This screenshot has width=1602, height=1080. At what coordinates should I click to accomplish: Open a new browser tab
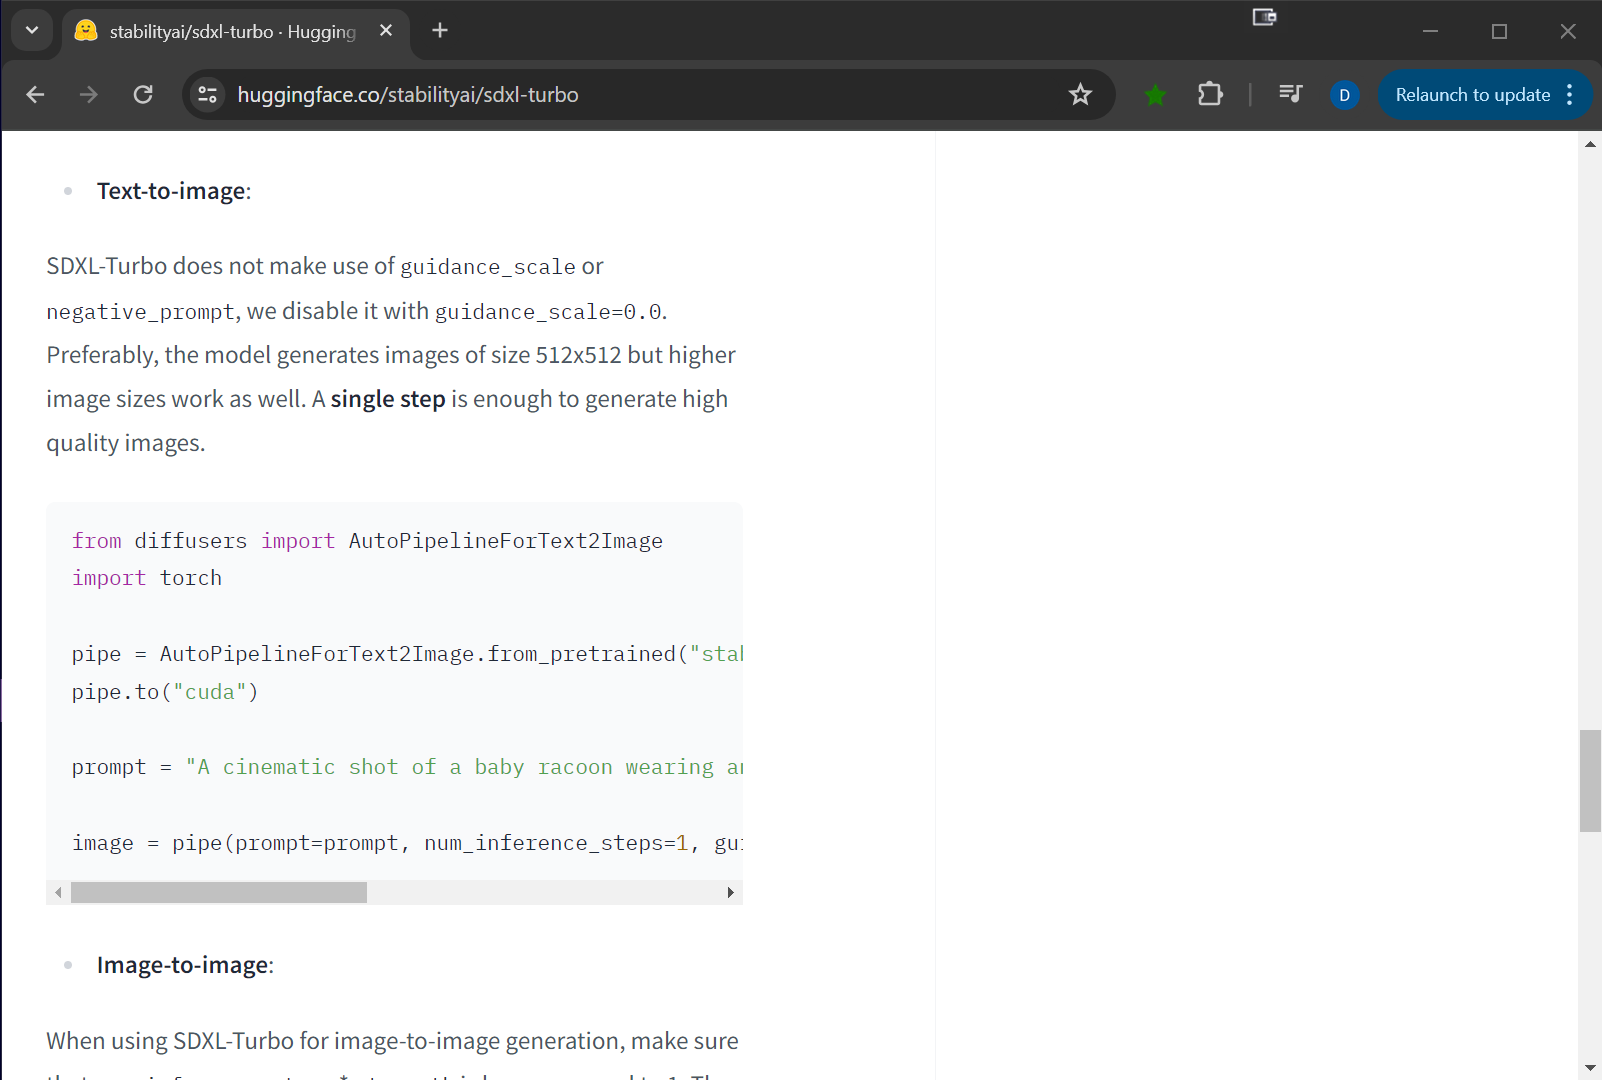(x=439, y=30)
